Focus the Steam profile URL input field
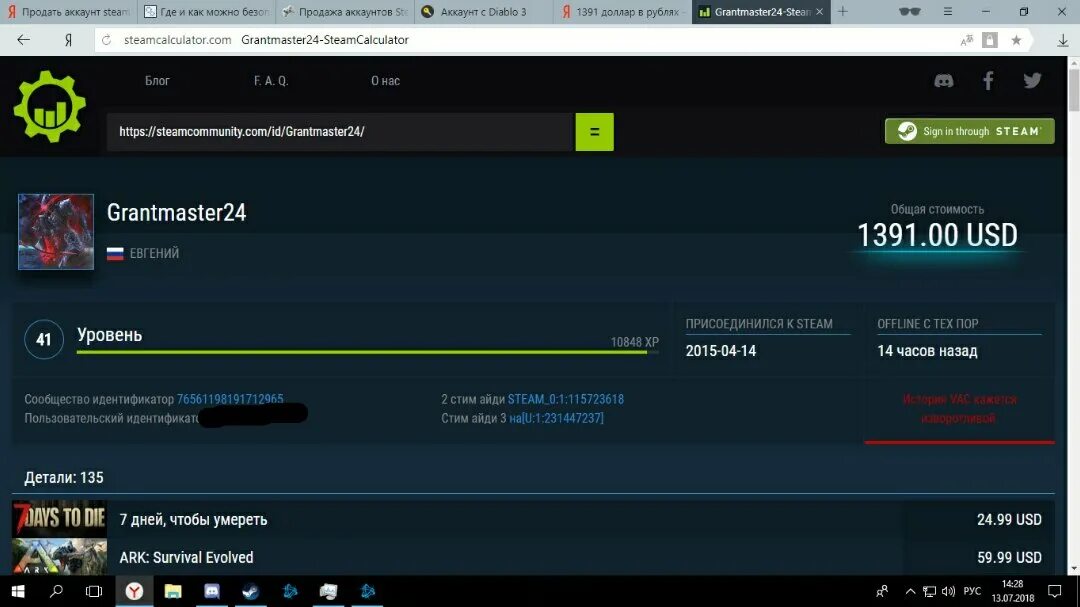Viewport: 1080px width, 607px height. coord(341,132)
